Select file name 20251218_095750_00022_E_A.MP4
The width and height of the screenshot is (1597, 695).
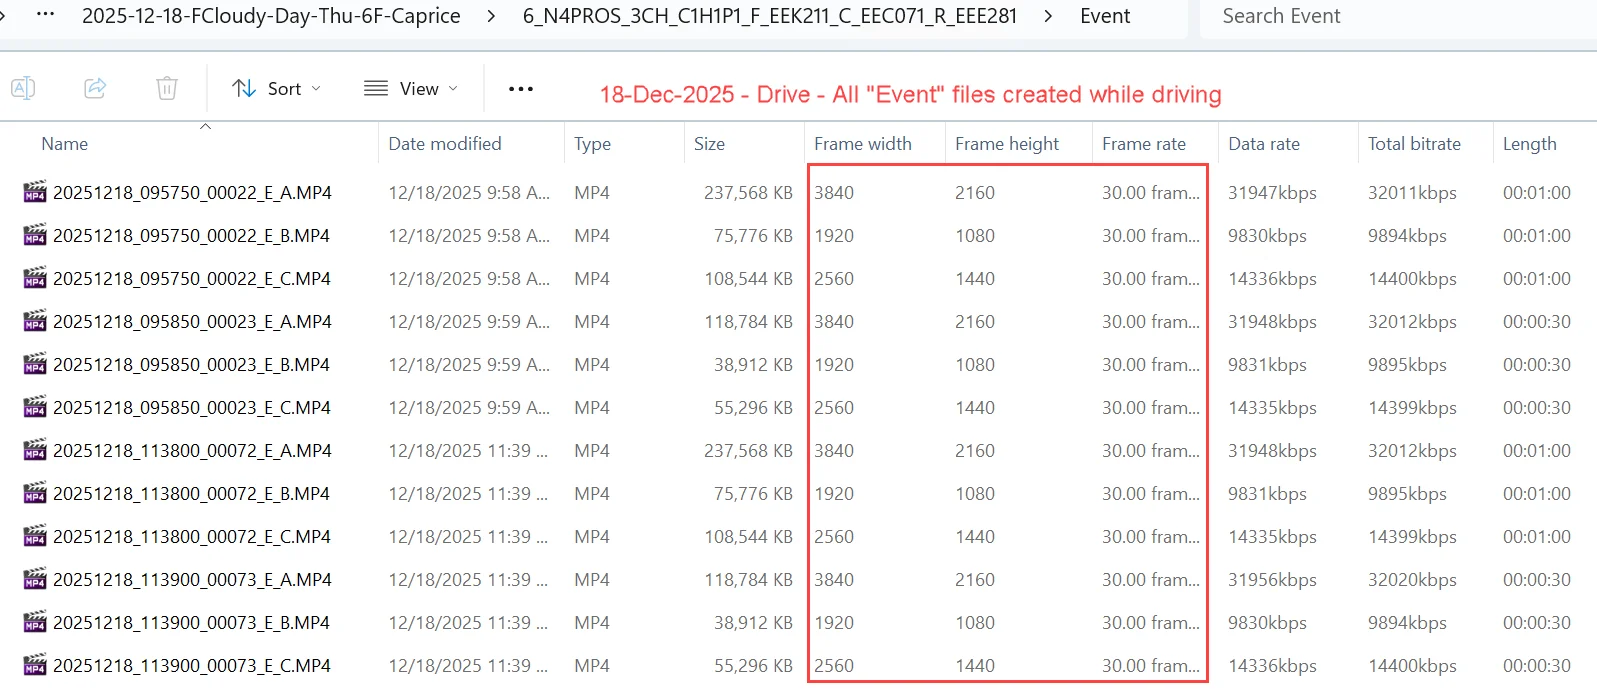(192, 193)
